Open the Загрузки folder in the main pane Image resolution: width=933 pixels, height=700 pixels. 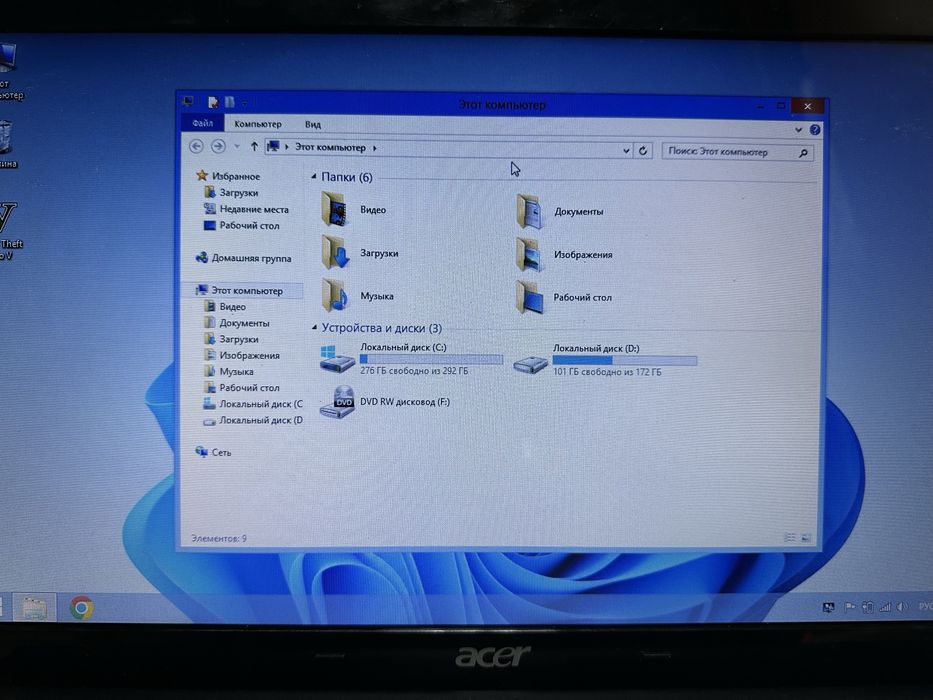[360, 252]
